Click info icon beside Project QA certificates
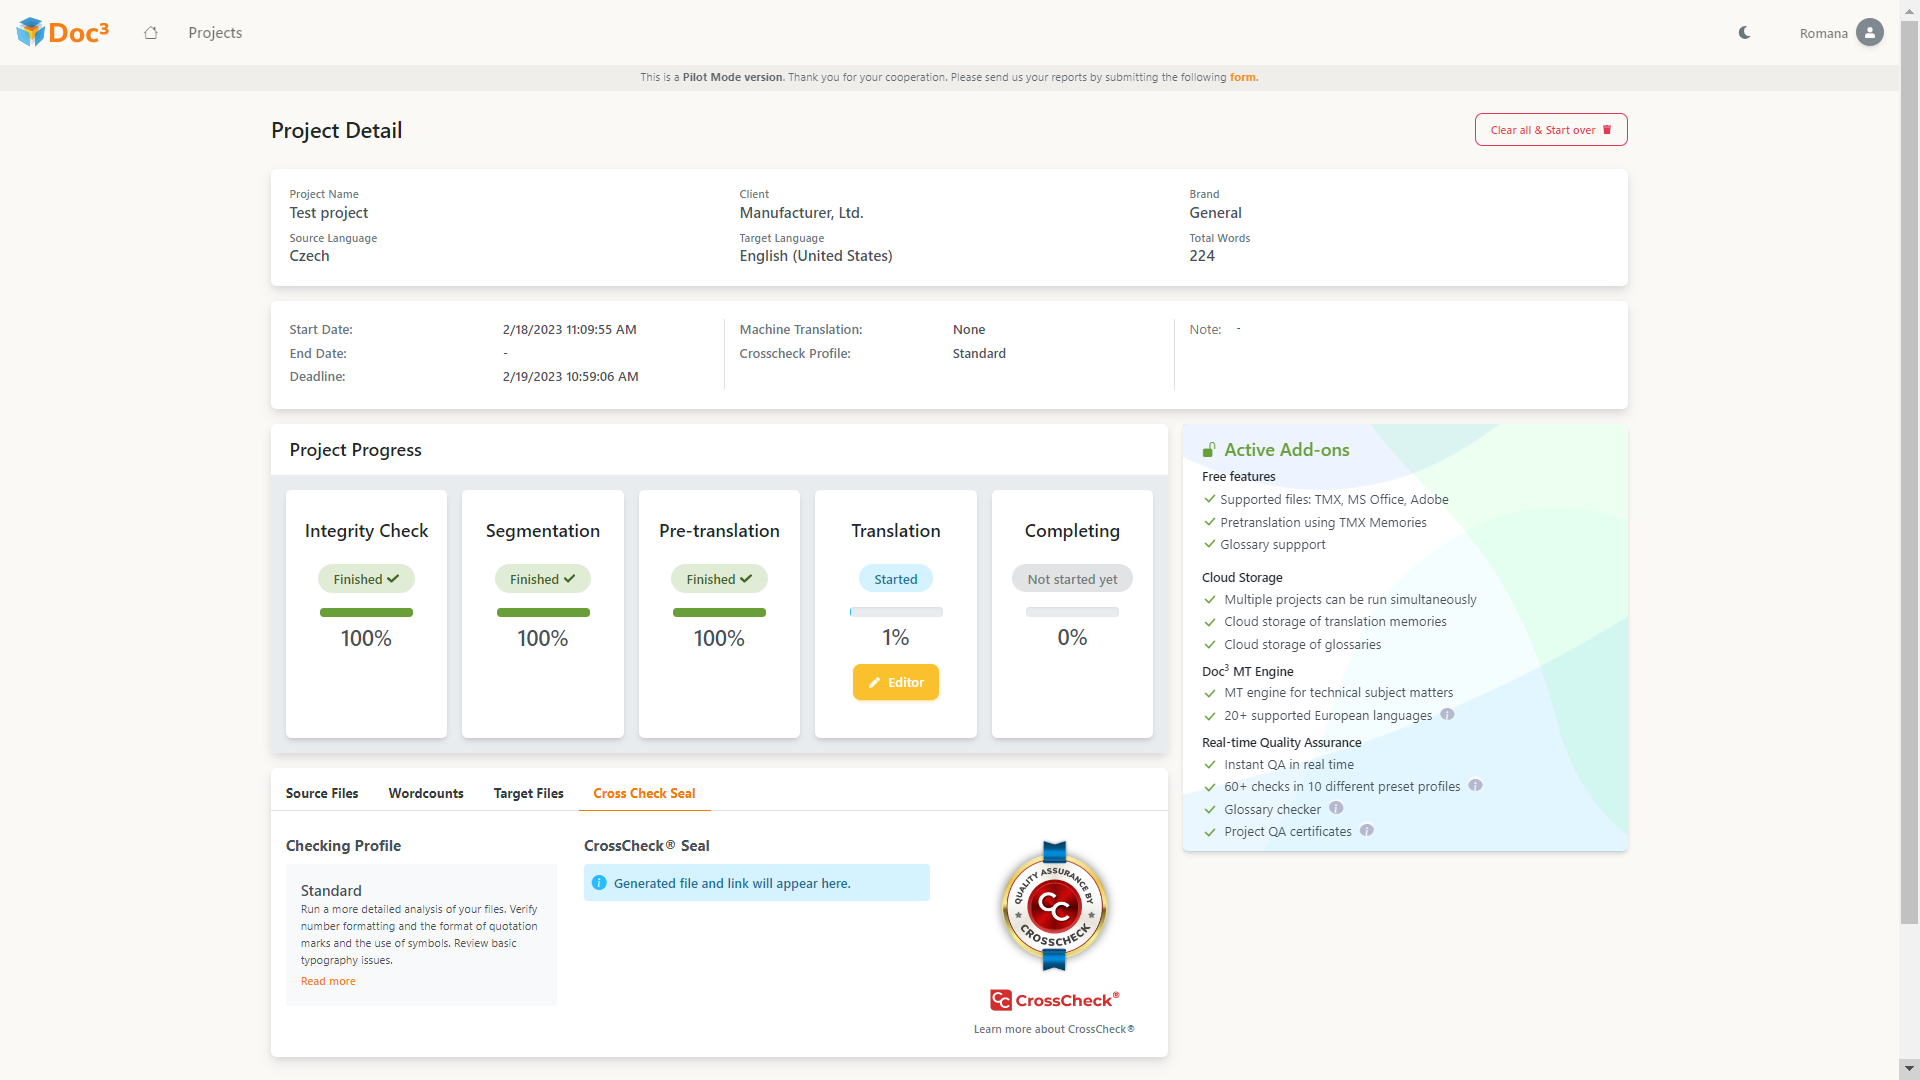Screen dimensions: 1920x1080 pos(1367,831)
